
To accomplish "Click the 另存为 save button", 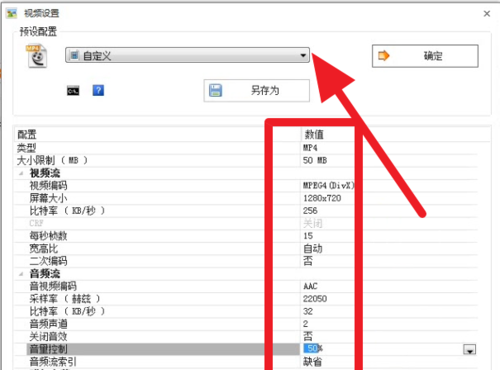I will click(257, 90).
